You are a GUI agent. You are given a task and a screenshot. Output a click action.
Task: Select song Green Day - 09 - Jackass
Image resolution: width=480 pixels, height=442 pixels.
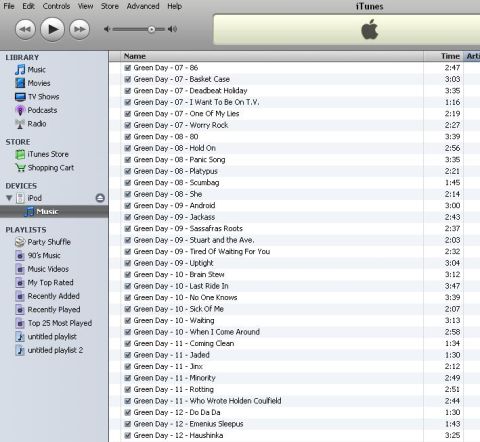[x=174, y=217]
